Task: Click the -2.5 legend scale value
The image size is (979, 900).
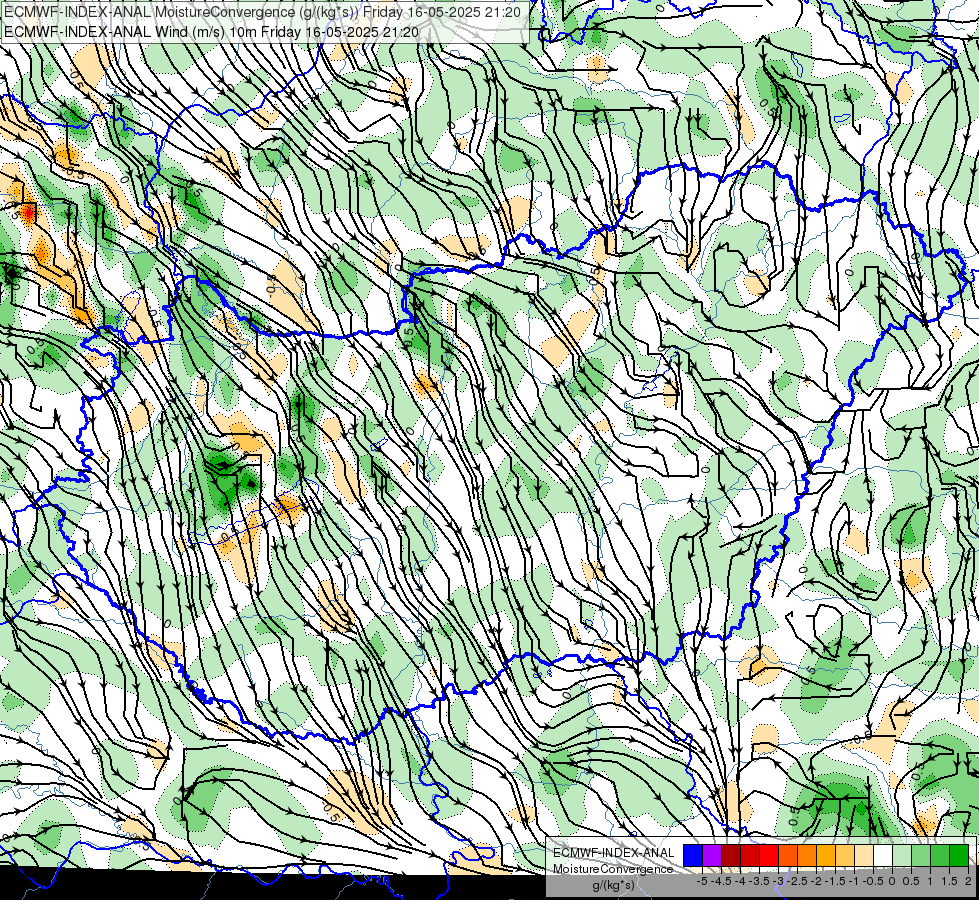Action: click(797, 881)
